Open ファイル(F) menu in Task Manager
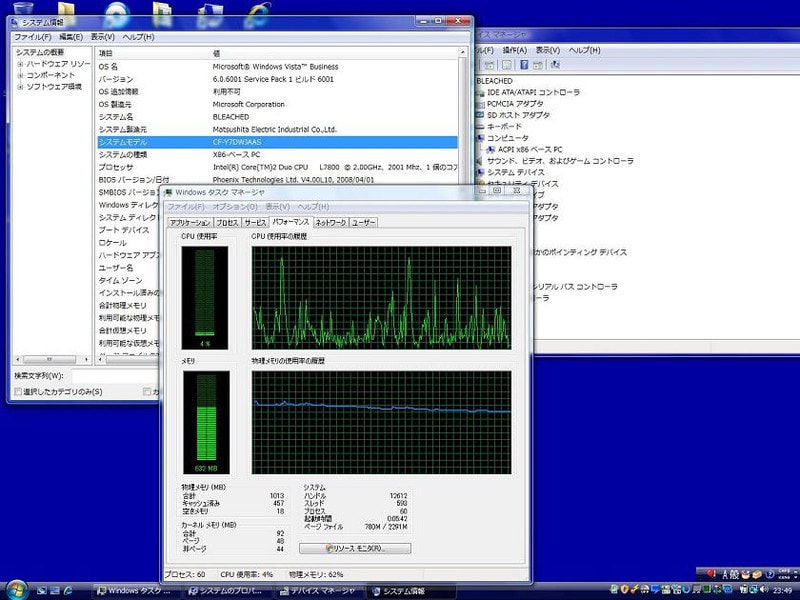 [x=186, y=207]
